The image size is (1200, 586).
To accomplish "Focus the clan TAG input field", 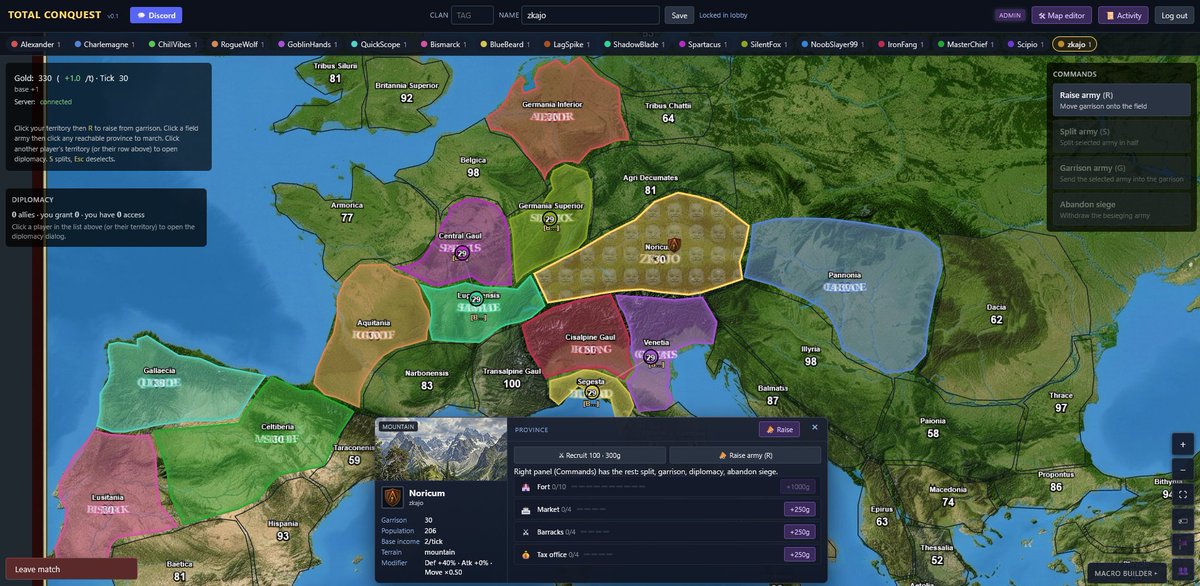I will [x=472, y=15].
